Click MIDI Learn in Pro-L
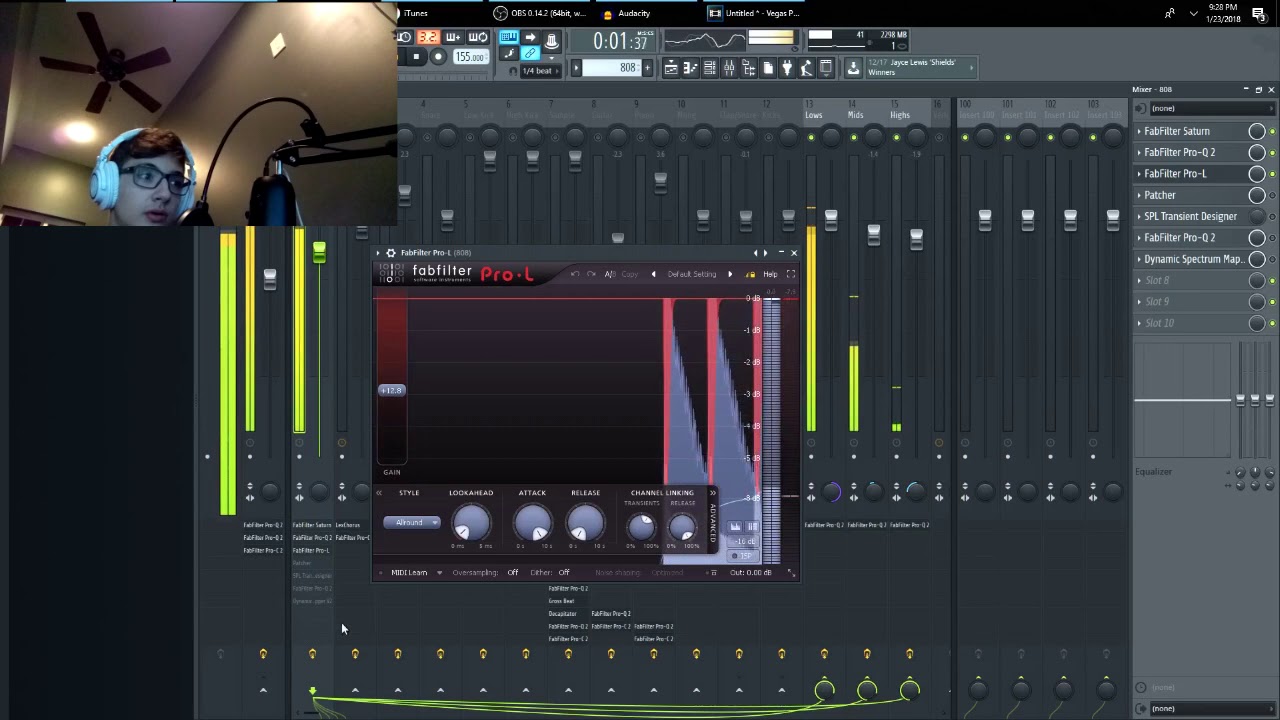The width and height of the screenshot is (1280, 720). [409, 573]
